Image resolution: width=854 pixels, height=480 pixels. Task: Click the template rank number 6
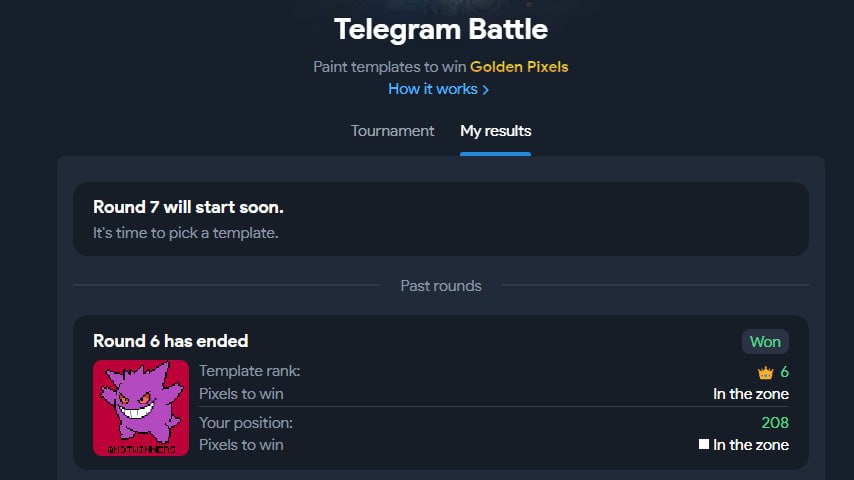tap(784, 372)
